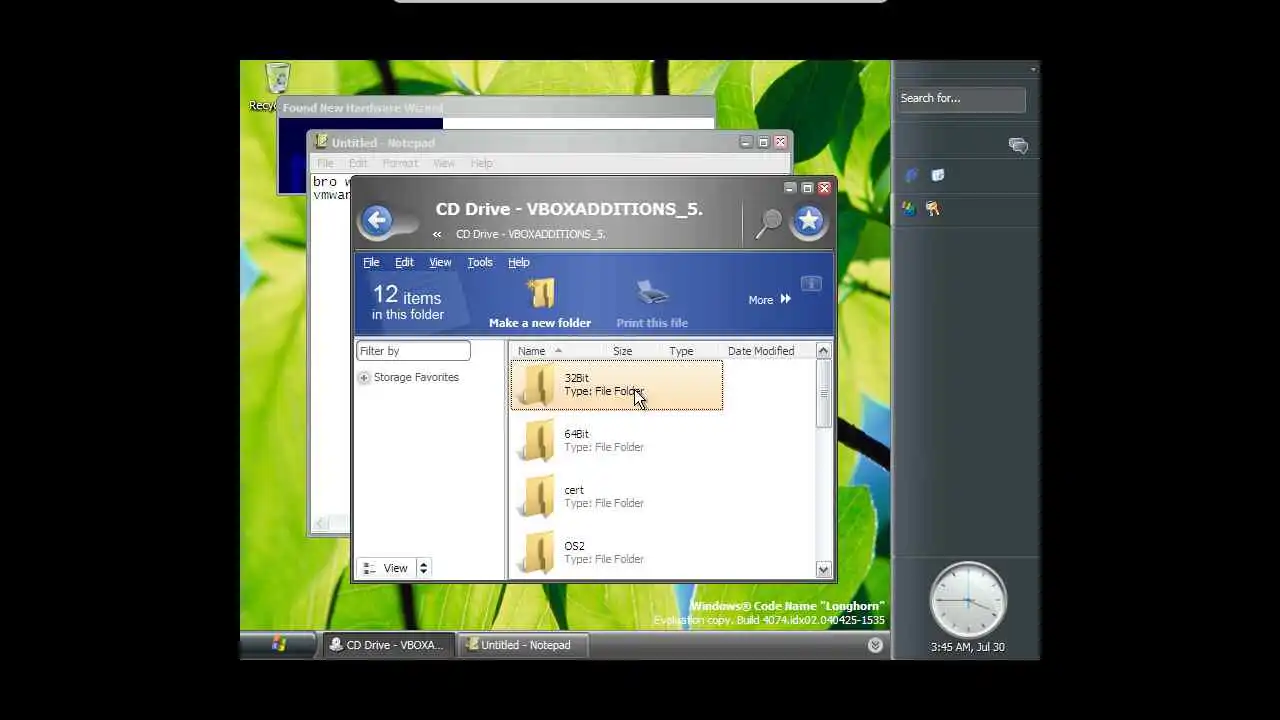Screen dimensions: 1280x720
Task: Open the sidebar options dropdown arrow
Action: coord(1032,69)
